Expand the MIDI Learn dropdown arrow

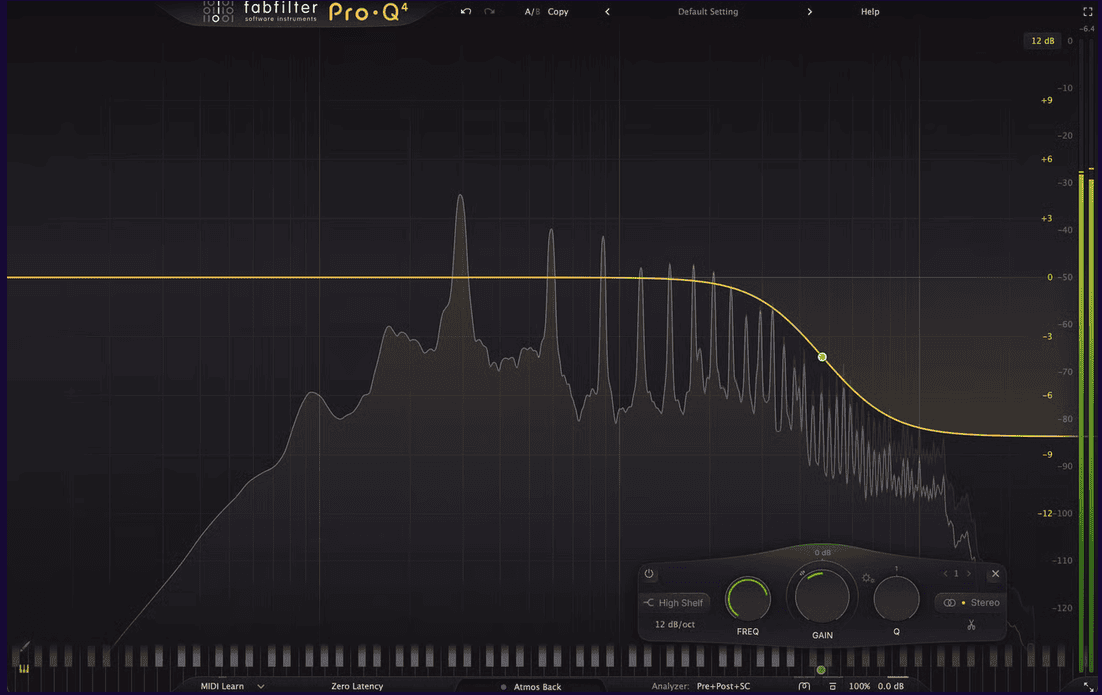coord(261,686)
